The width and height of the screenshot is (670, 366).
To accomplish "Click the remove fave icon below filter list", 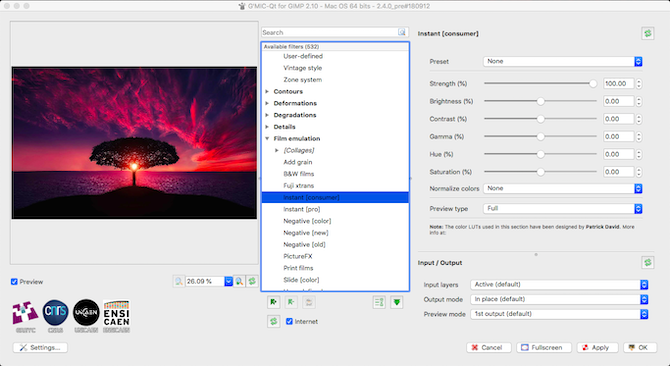I will pos(291,302).
